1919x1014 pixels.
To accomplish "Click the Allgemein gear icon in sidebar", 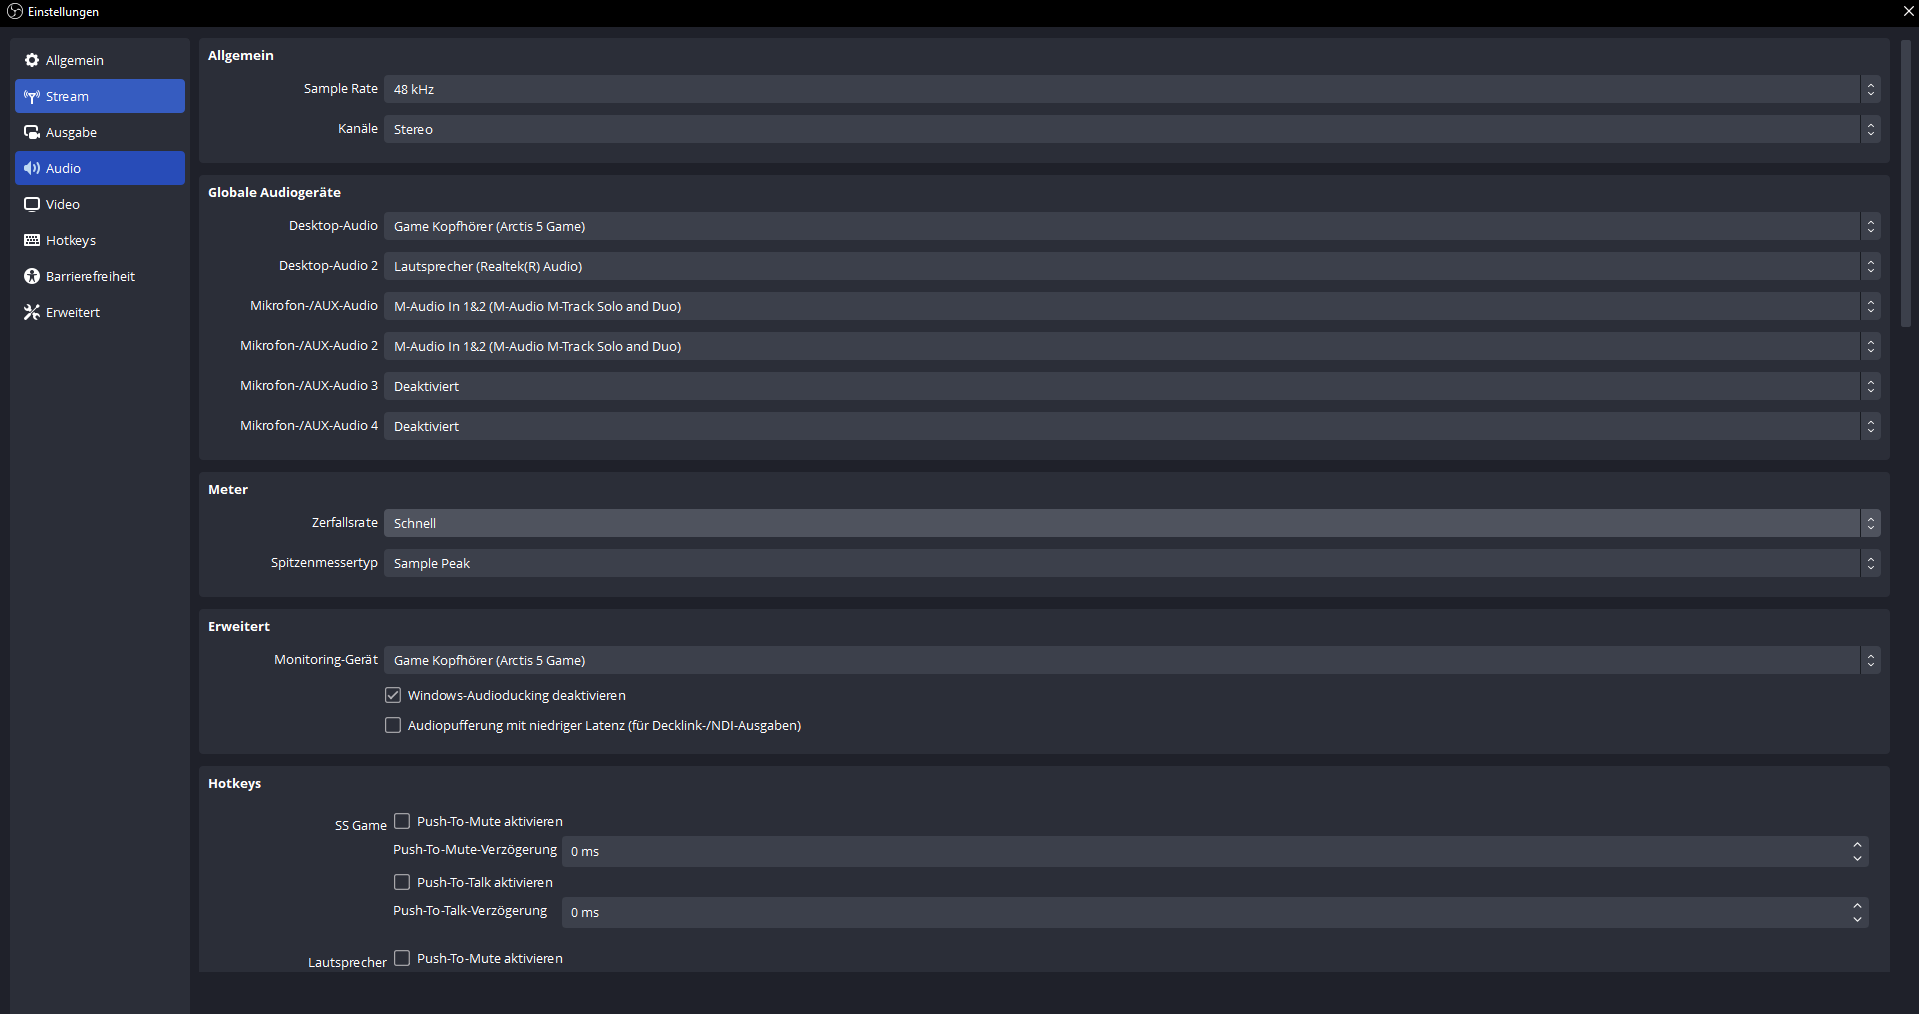I will (x=32, y=60).
